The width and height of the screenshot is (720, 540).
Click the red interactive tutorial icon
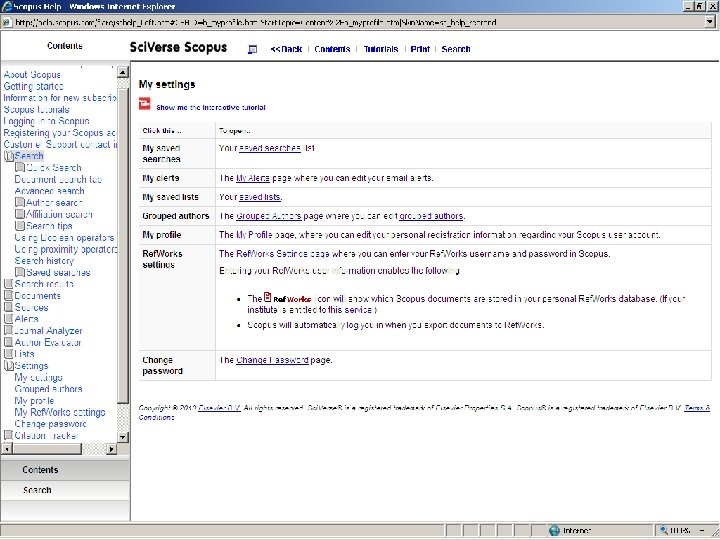[x=145, y=104]
